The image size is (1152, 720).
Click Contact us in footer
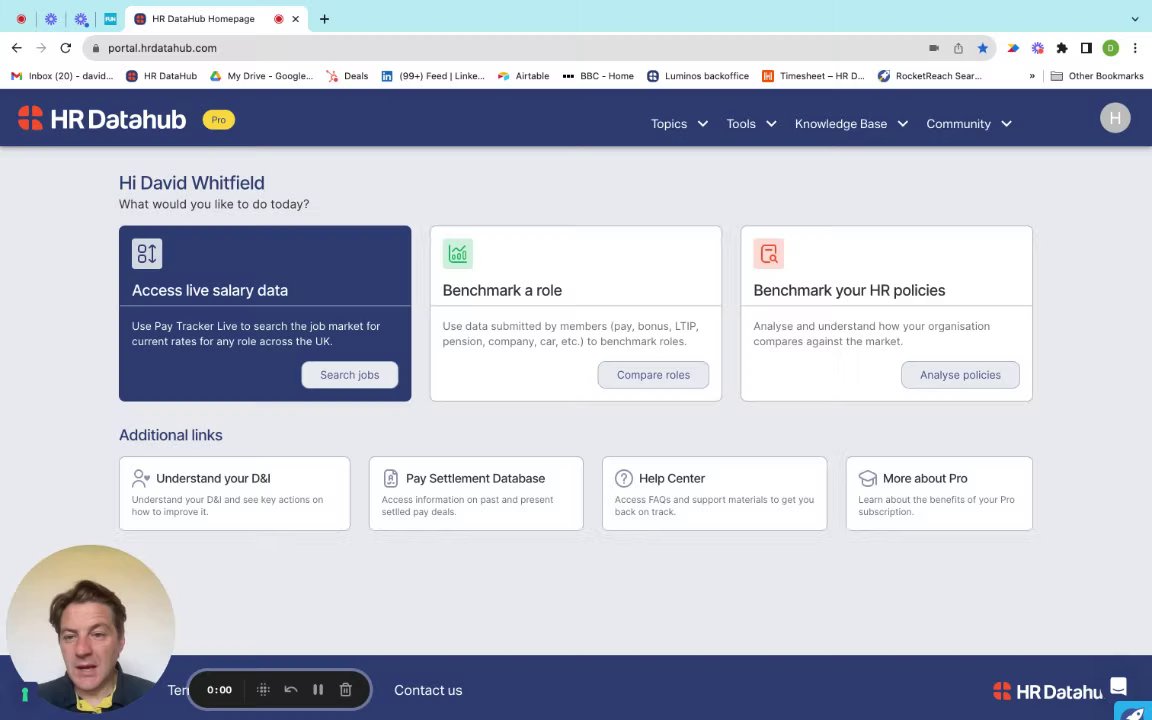click(x=428, y=690)
